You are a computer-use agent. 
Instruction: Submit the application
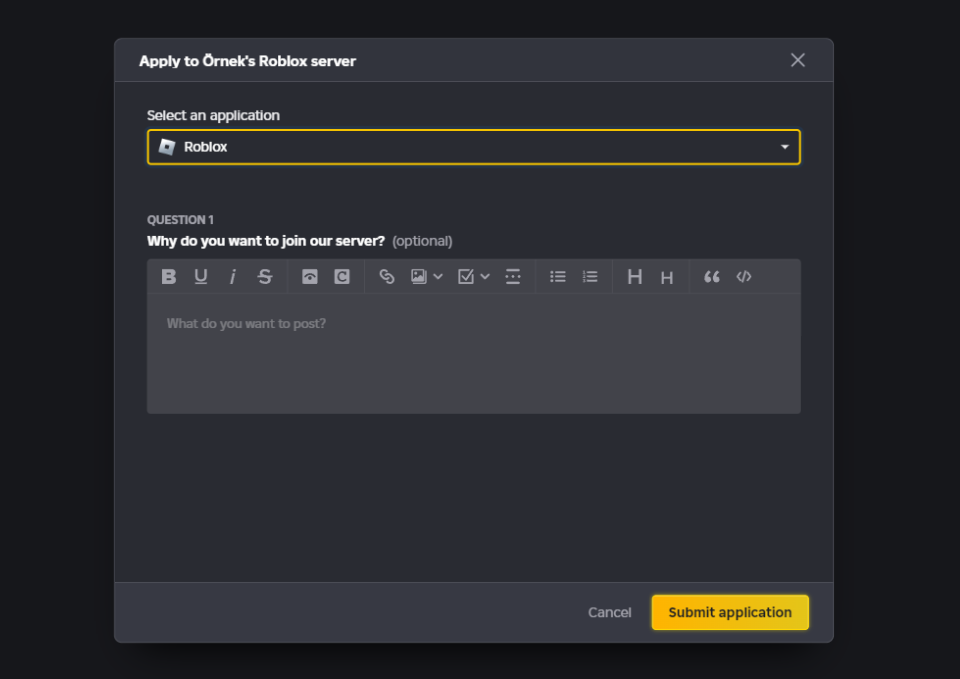click(x=730, y=612)
